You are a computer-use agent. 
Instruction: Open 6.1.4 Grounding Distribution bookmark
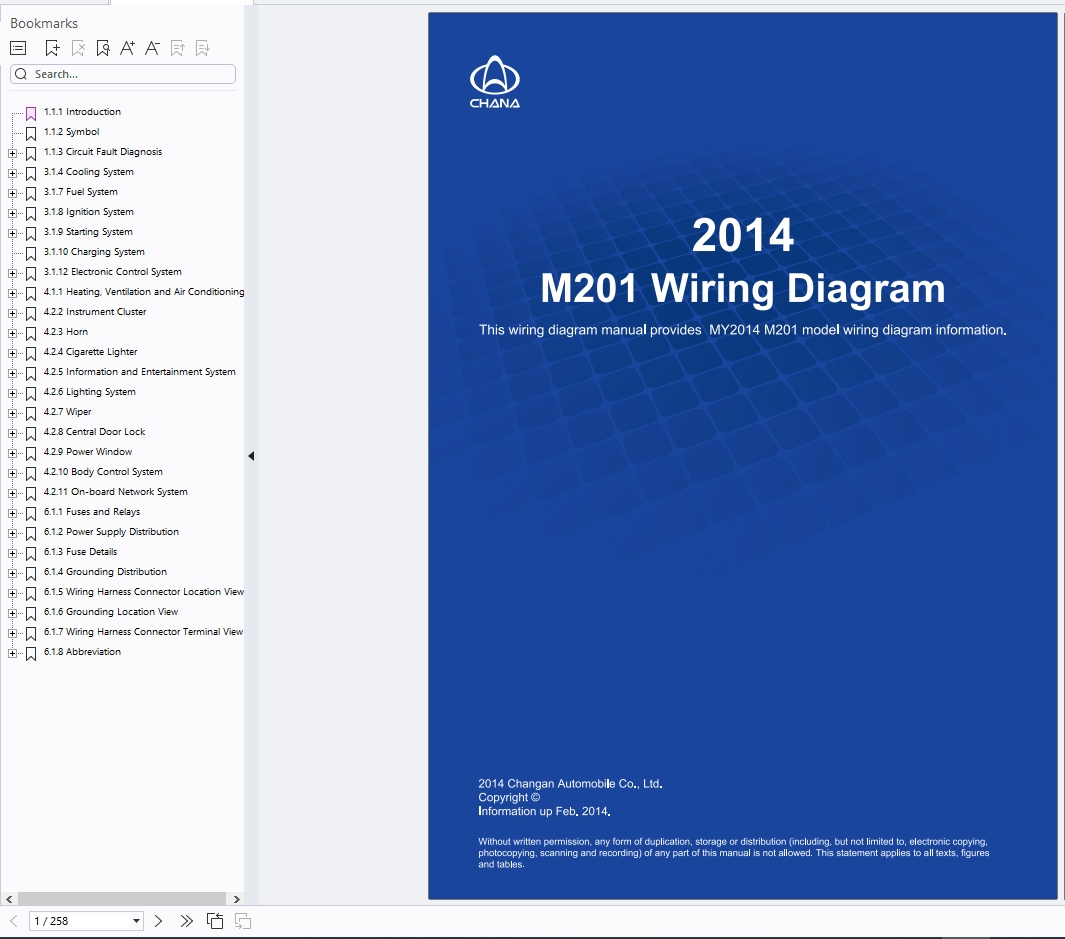coord(105,571)
